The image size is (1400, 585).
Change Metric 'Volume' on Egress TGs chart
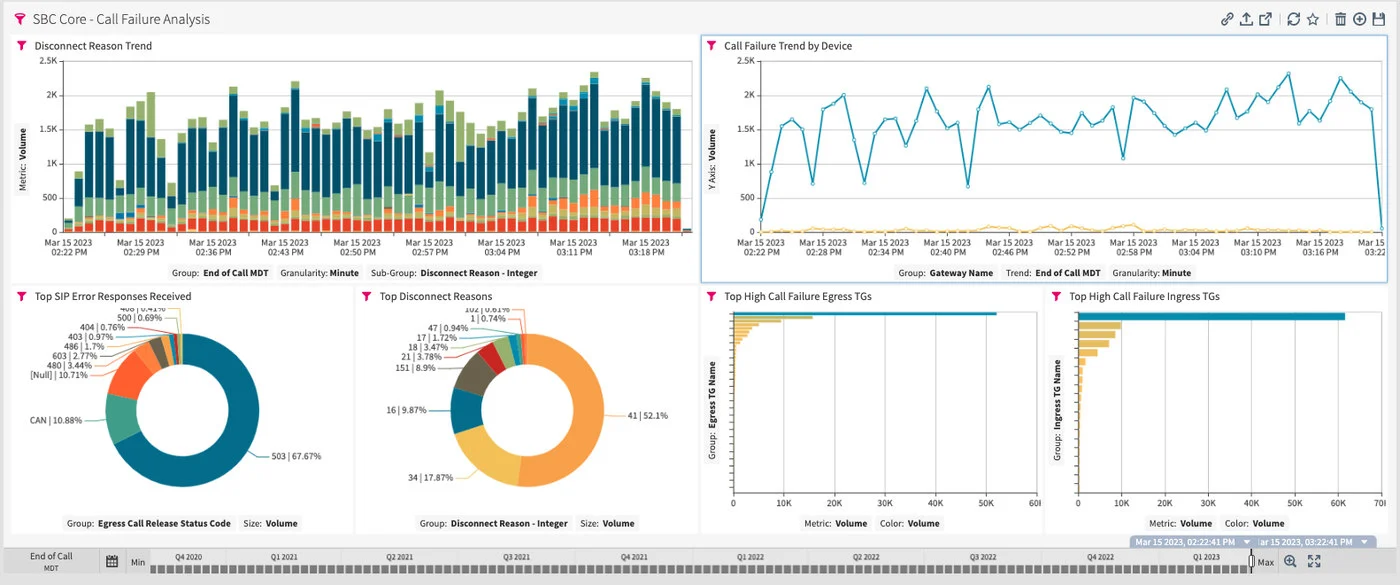851,523
